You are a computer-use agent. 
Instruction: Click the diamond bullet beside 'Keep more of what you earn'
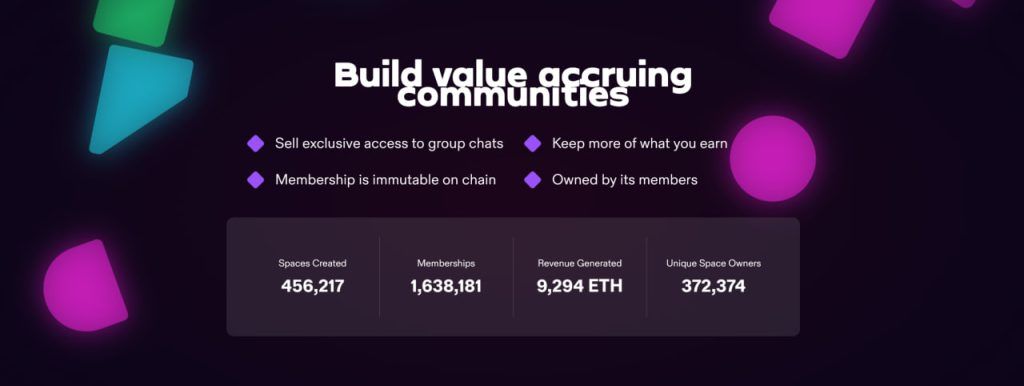click(532, 144)
